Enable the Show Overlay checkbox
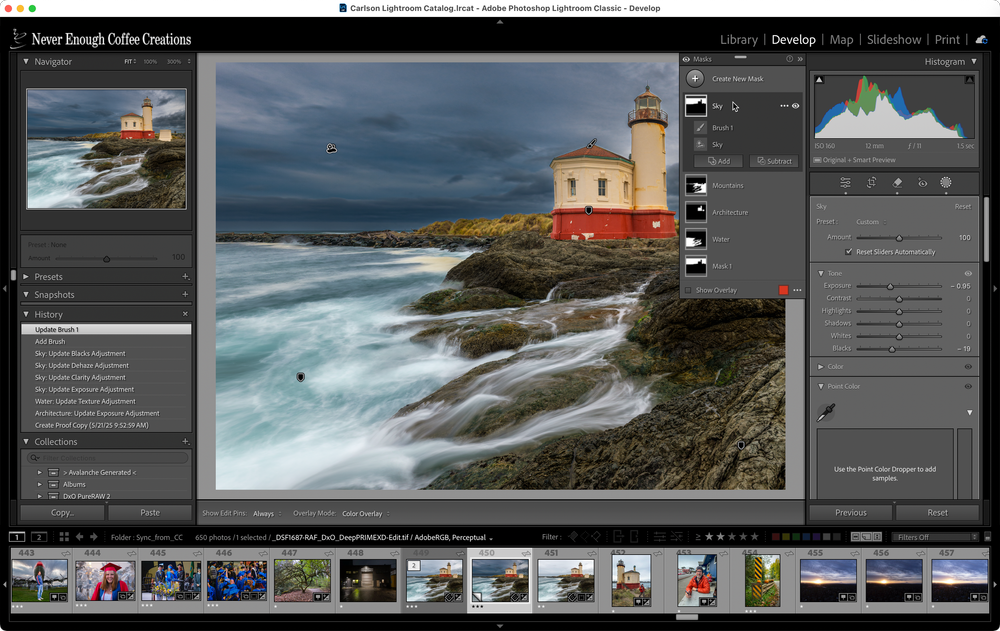 (x=688, y=290)
